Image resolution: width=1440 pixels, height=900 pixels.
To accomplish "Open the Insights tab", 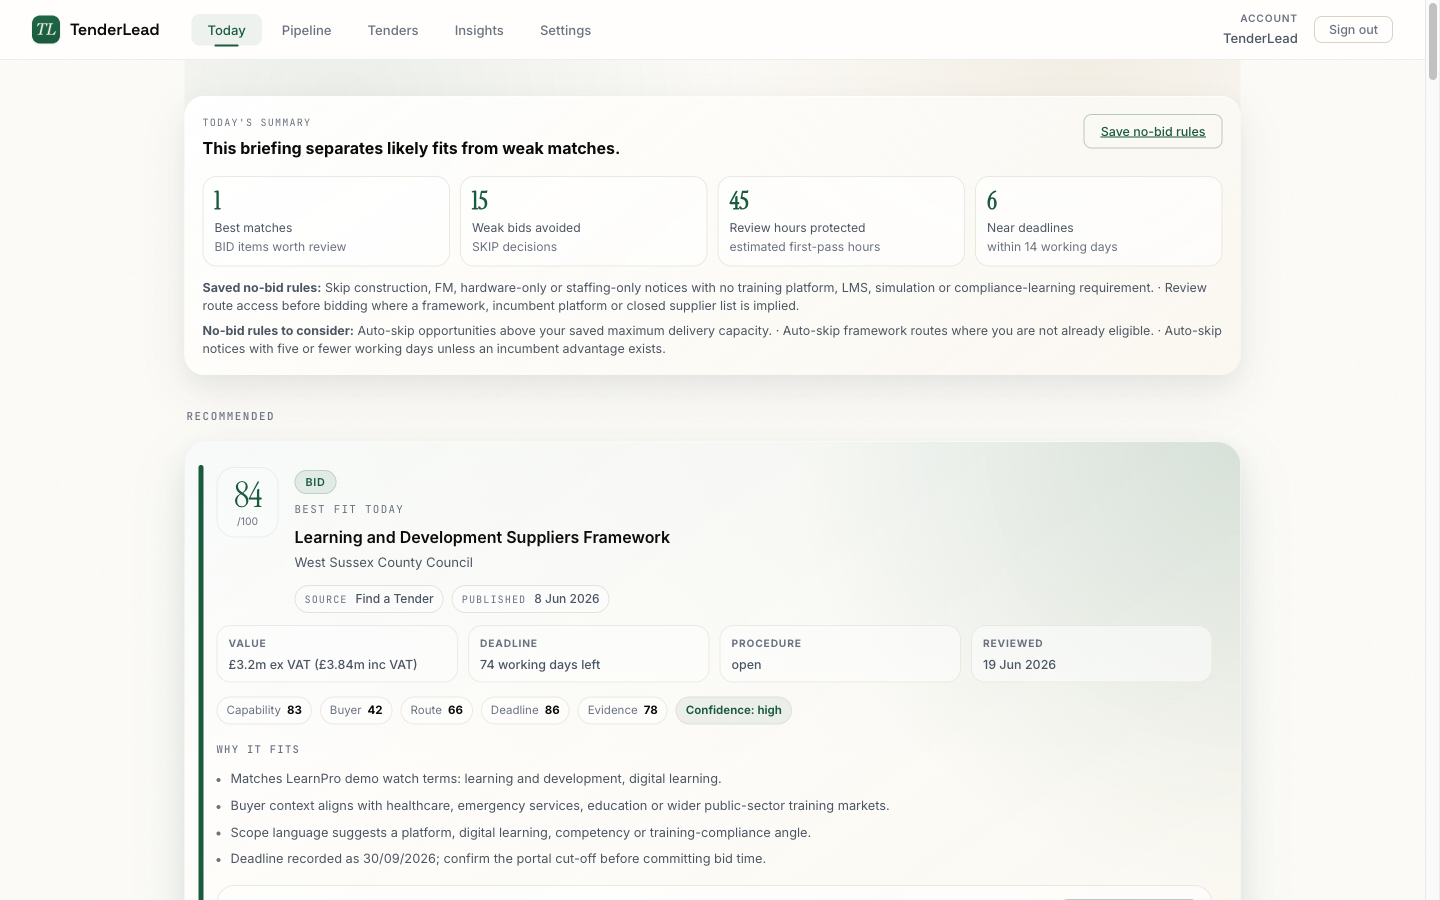I will [479, 30].
